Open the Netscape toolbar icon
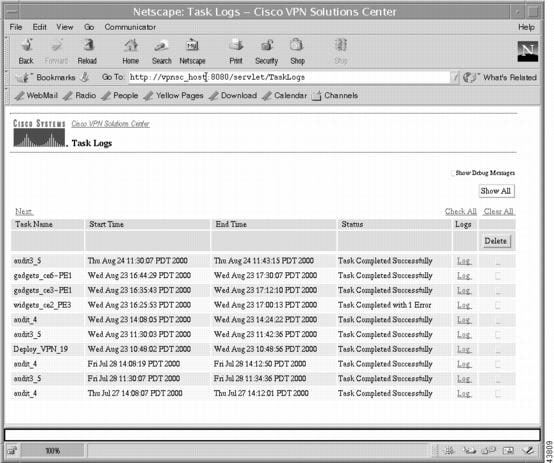554x463 pixels. coord(192,51)
